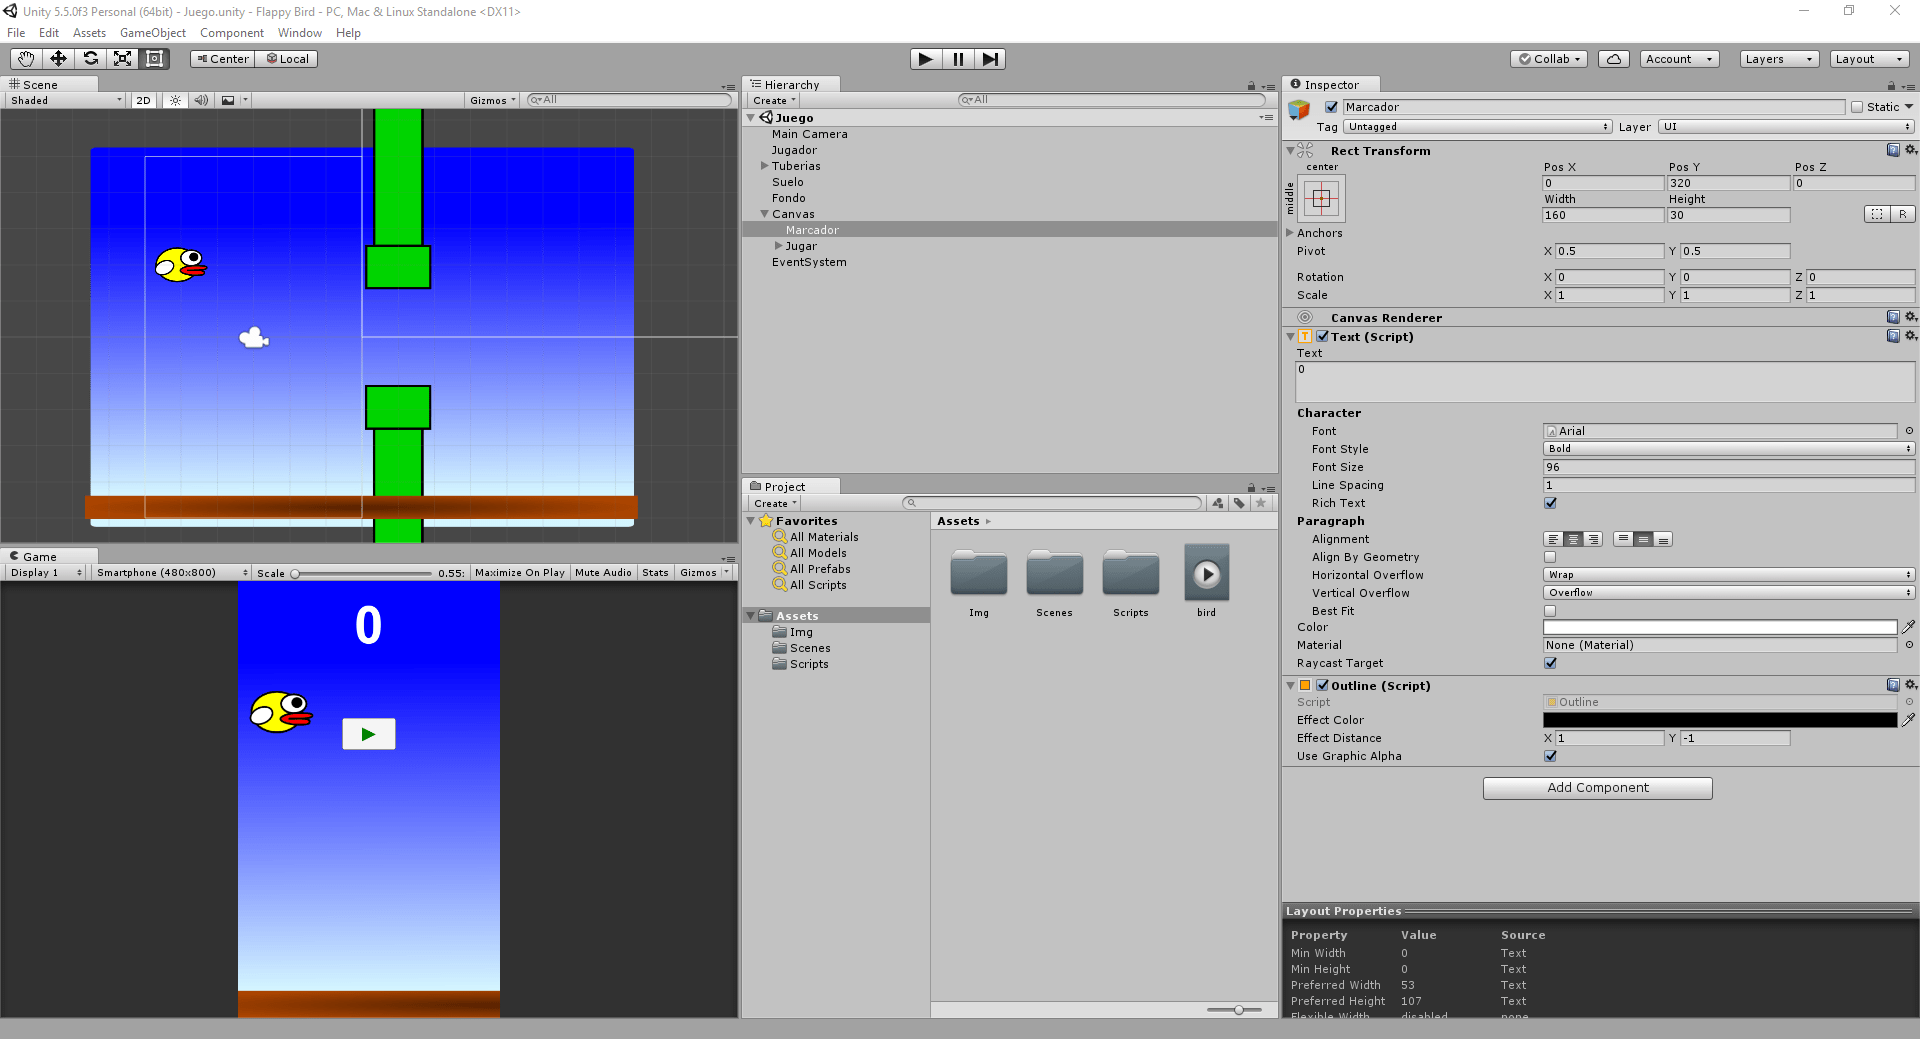
Task: Toggle Maximize On Play button
Action: coord(520,573)
